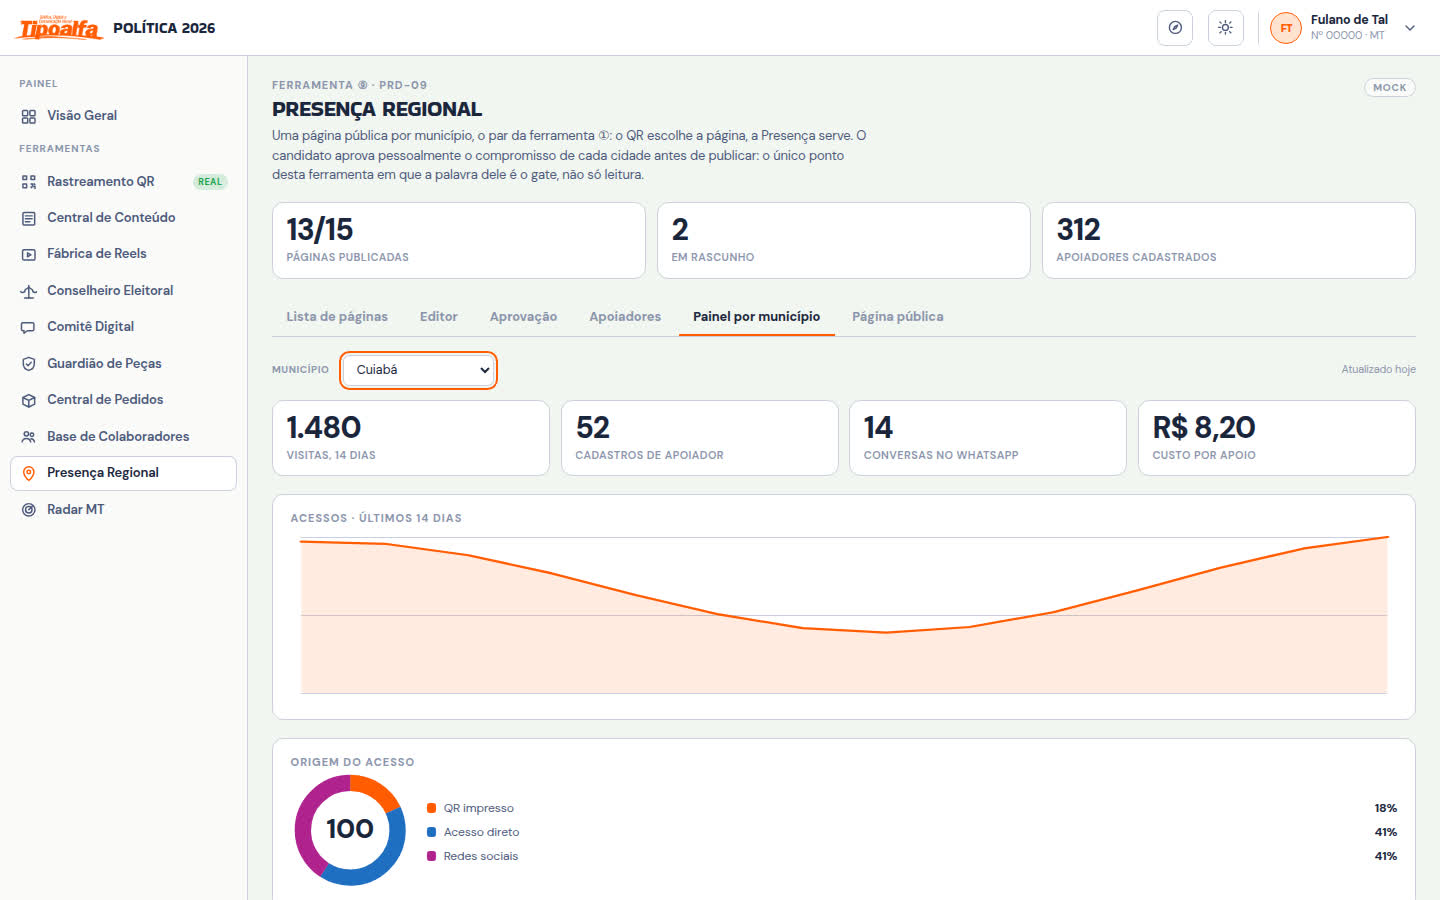1440x900 pixels.
Task: Click the Radar MT target icon
Action: click(29, 510)
